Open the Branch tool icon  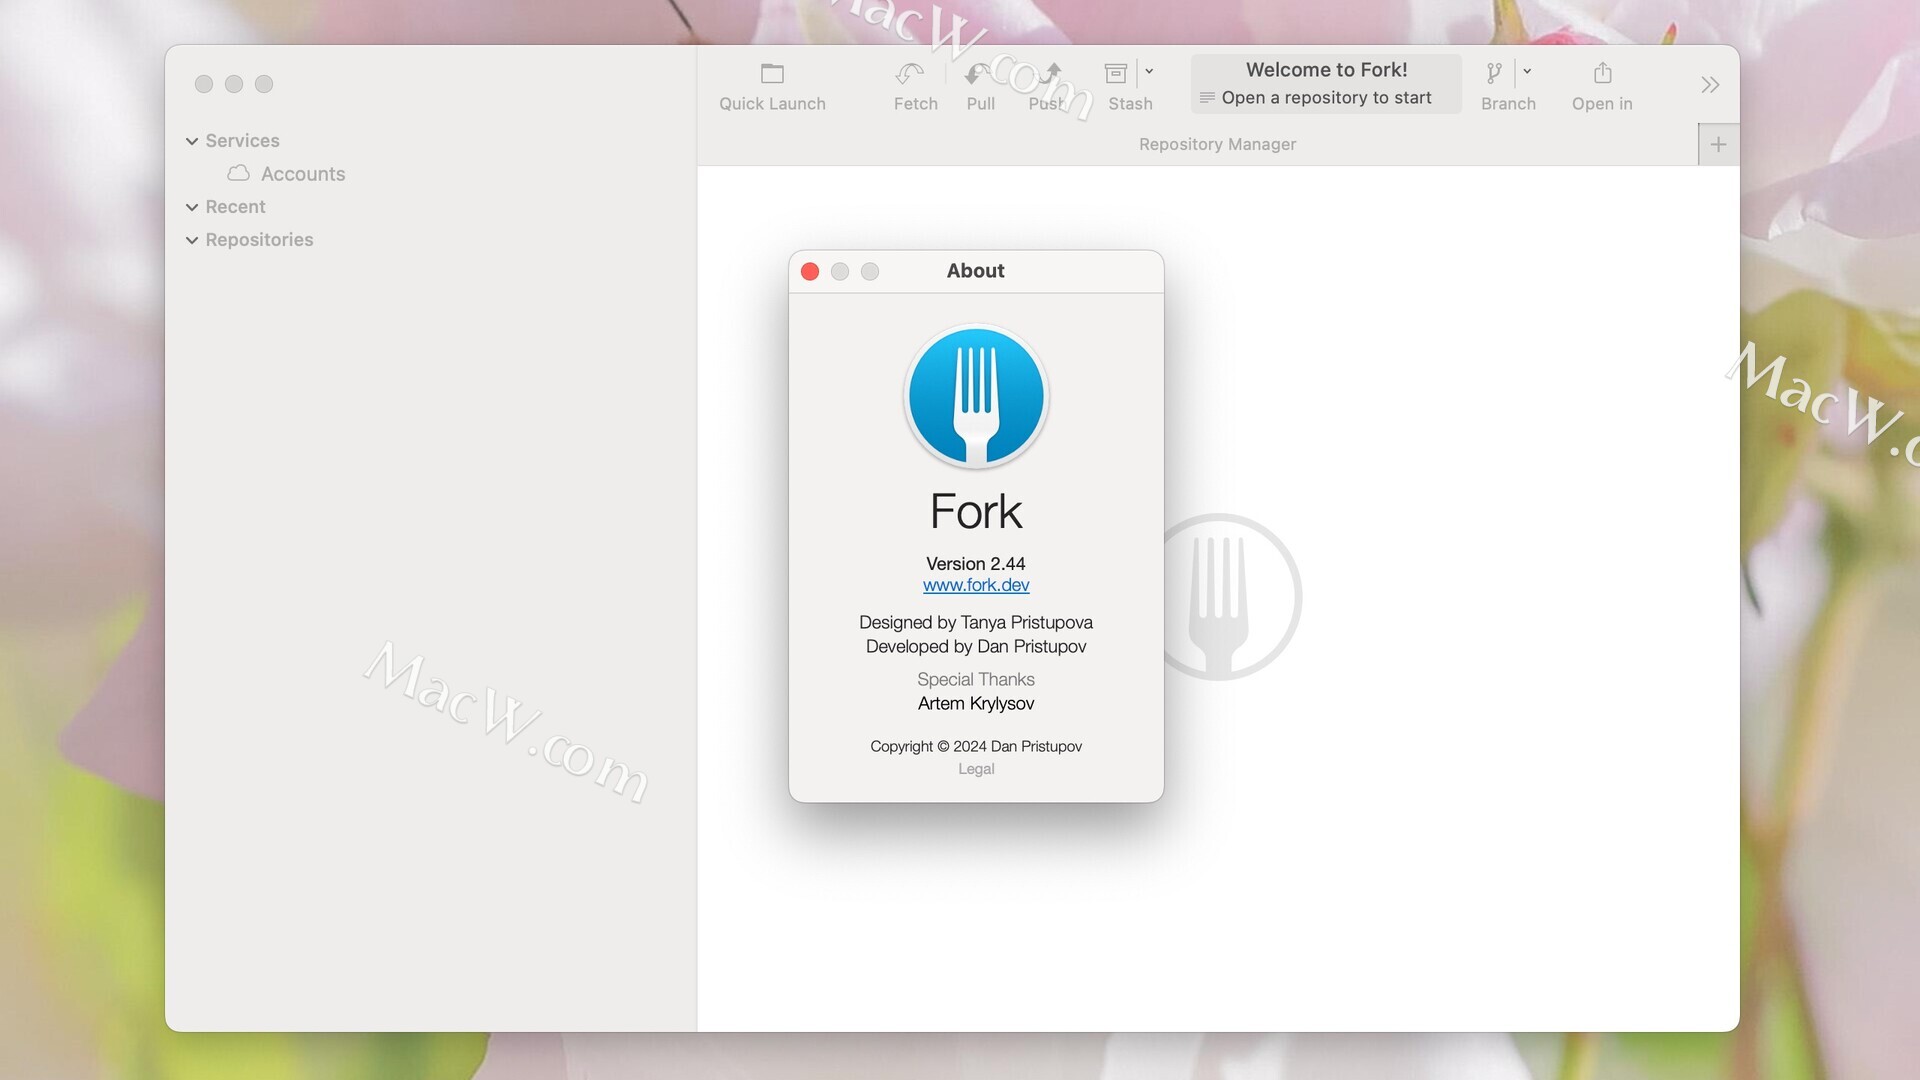1495,72
